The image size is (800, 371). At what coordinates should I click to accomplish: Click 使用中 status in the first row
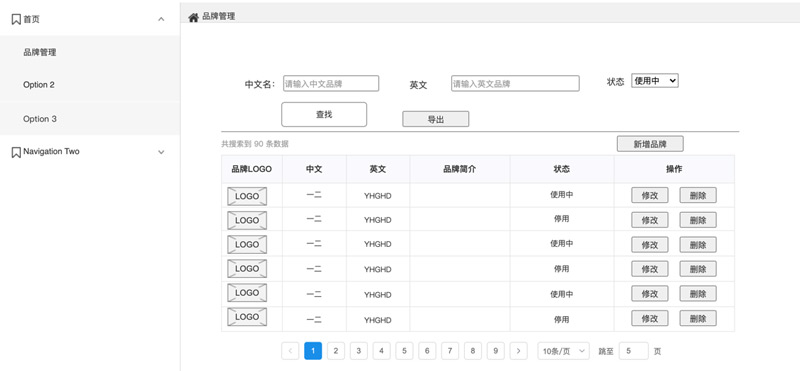coord(561,194)
